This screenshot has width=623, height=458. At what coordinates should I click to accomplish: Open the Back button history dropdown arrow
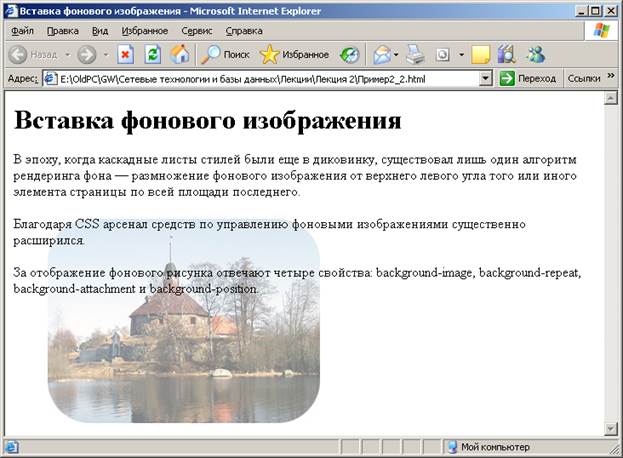[x=68, y=54]
